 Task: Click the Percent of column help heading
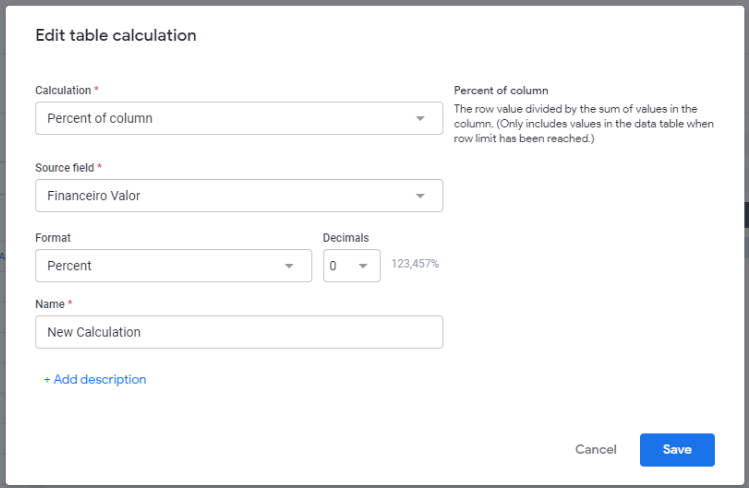(x=501, y=90)
